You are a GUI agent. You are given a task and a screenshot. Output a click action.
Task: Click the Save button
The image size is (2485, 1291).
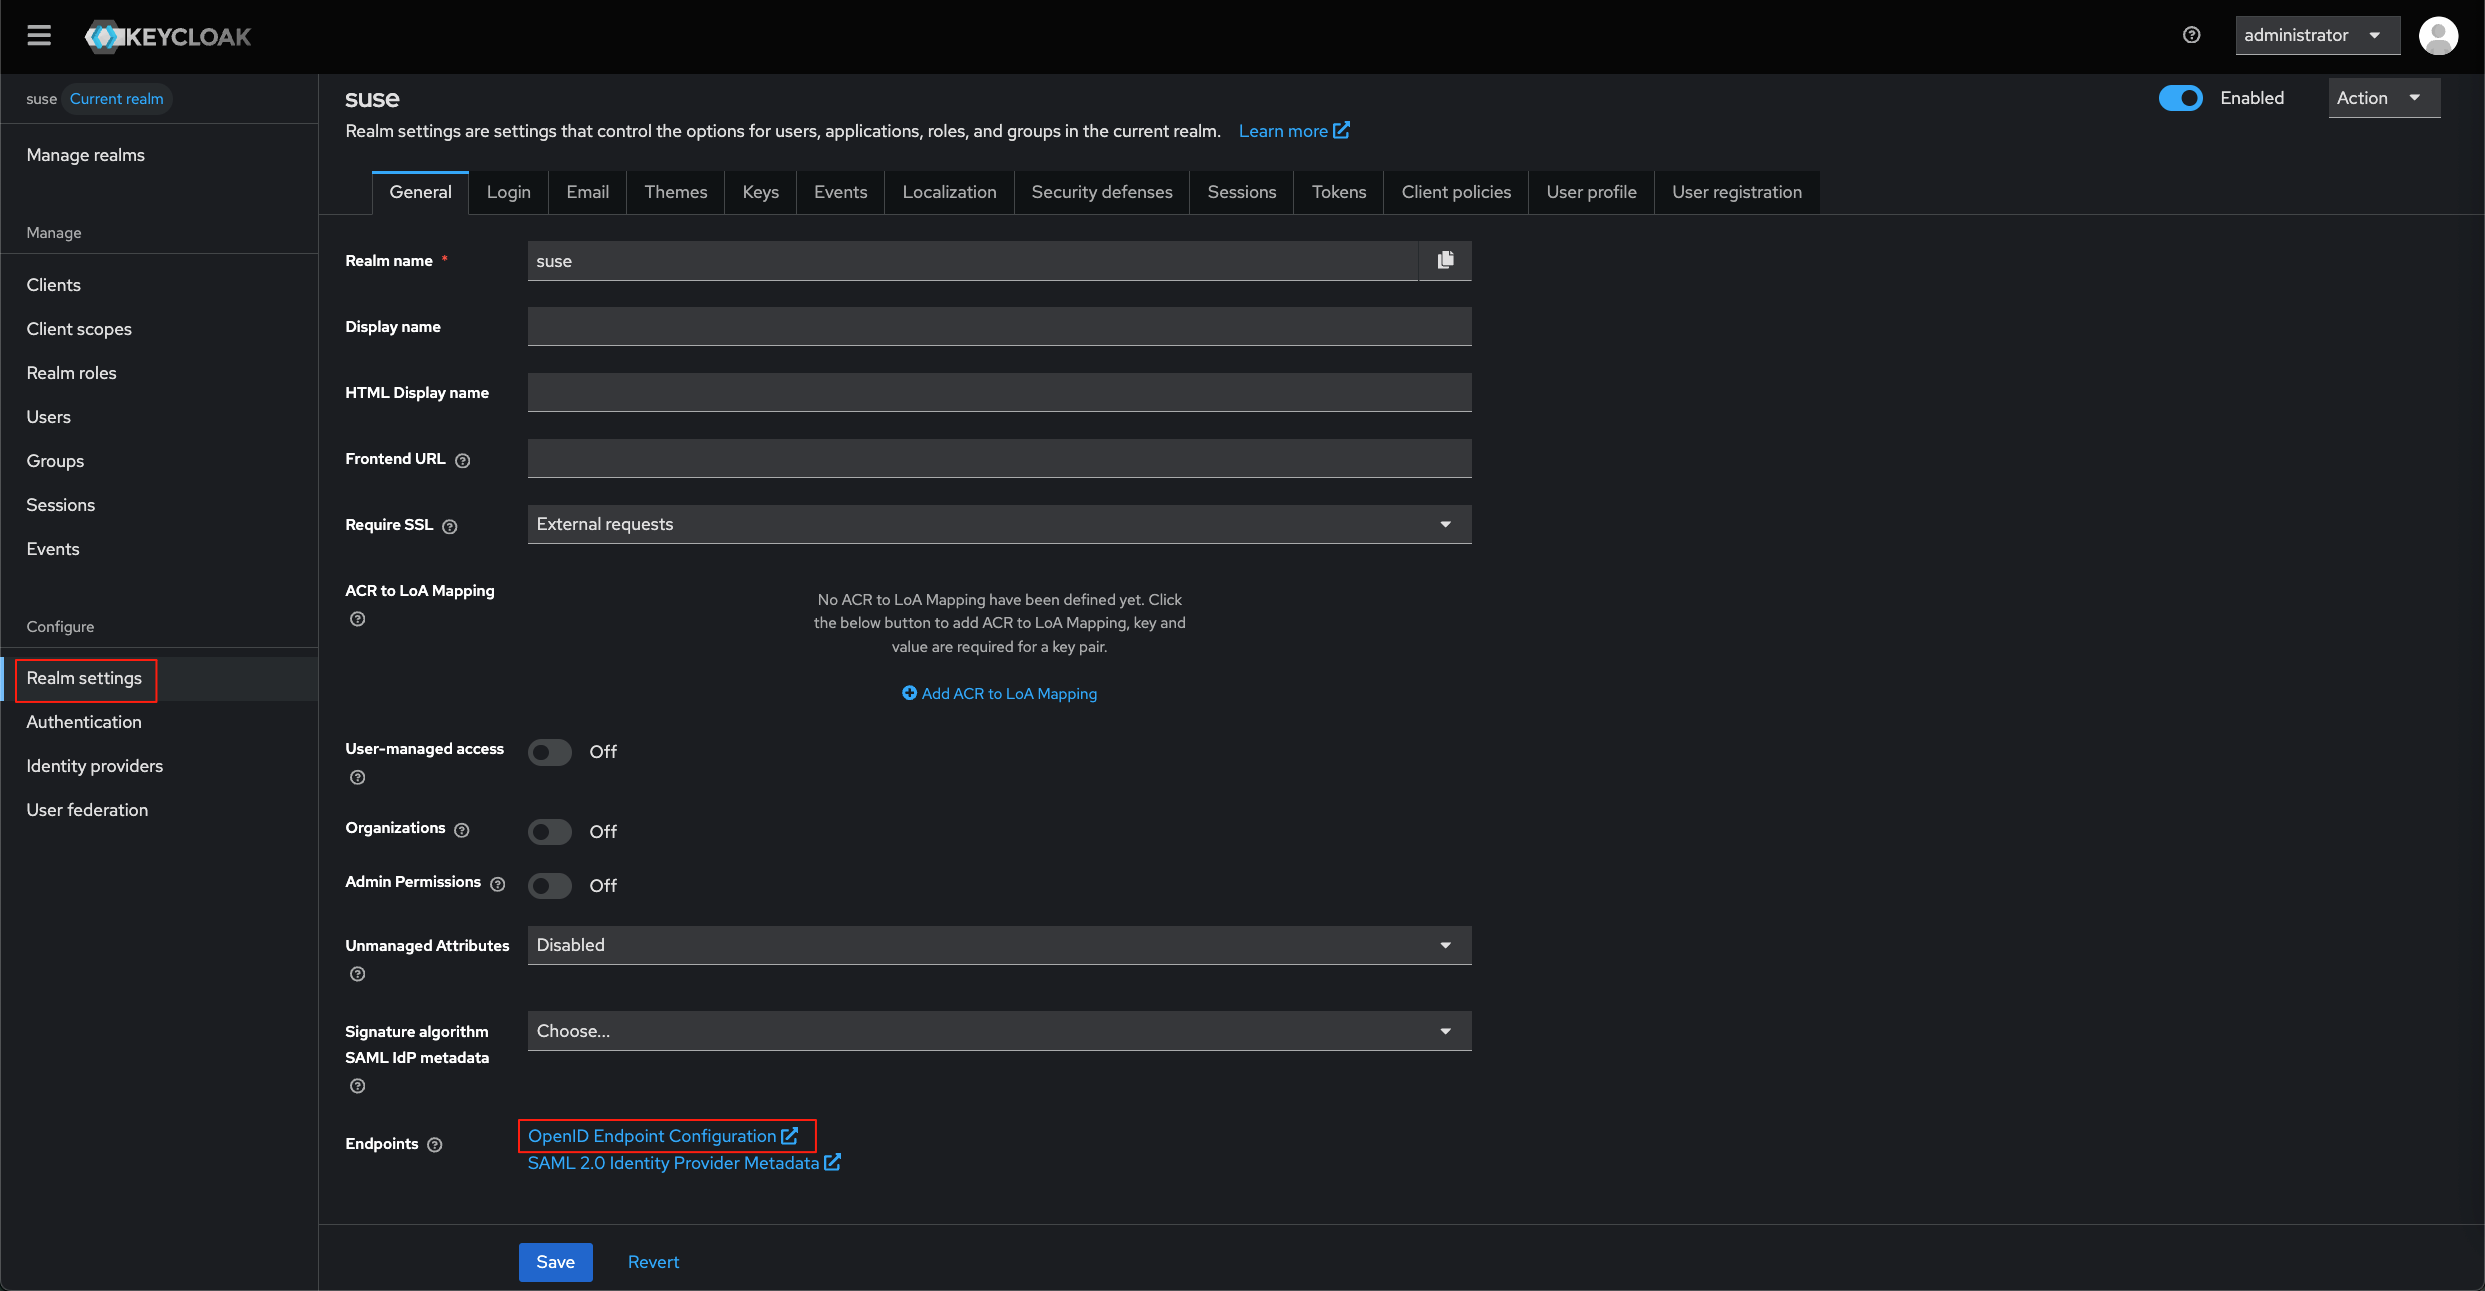(555, 1262)
